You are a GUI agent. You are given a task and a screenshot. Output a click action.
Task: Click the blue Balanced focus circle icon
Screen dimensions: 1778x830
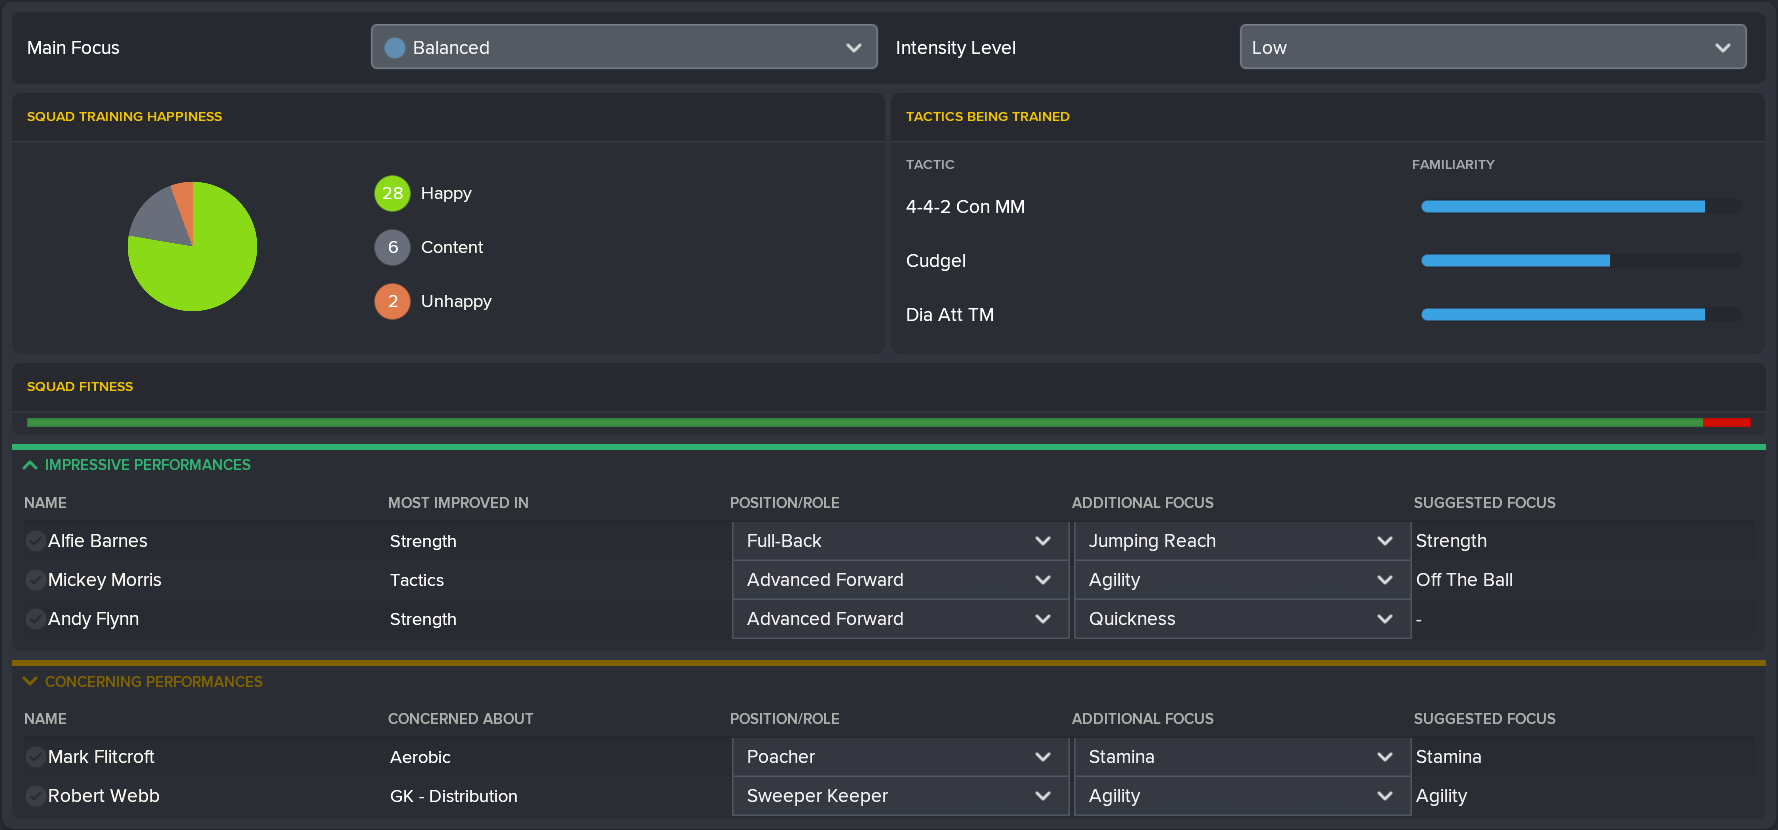coord(395,48)
